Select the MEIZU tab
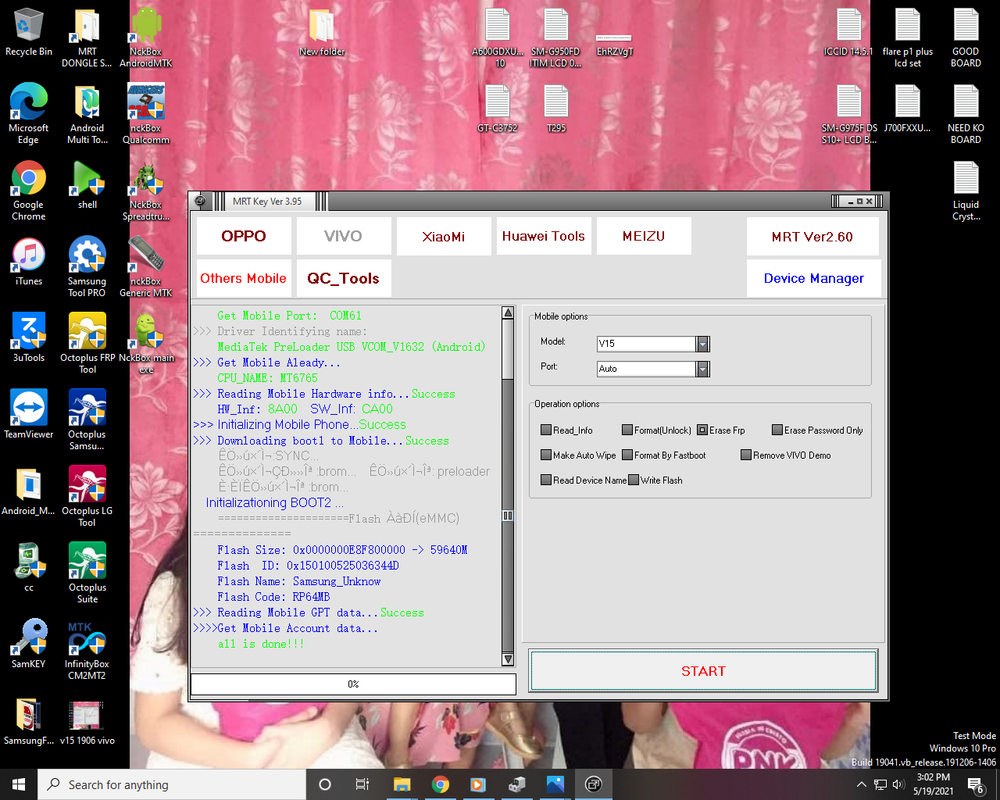Viewport: 1000px width, 800px height. pos(643,236)
